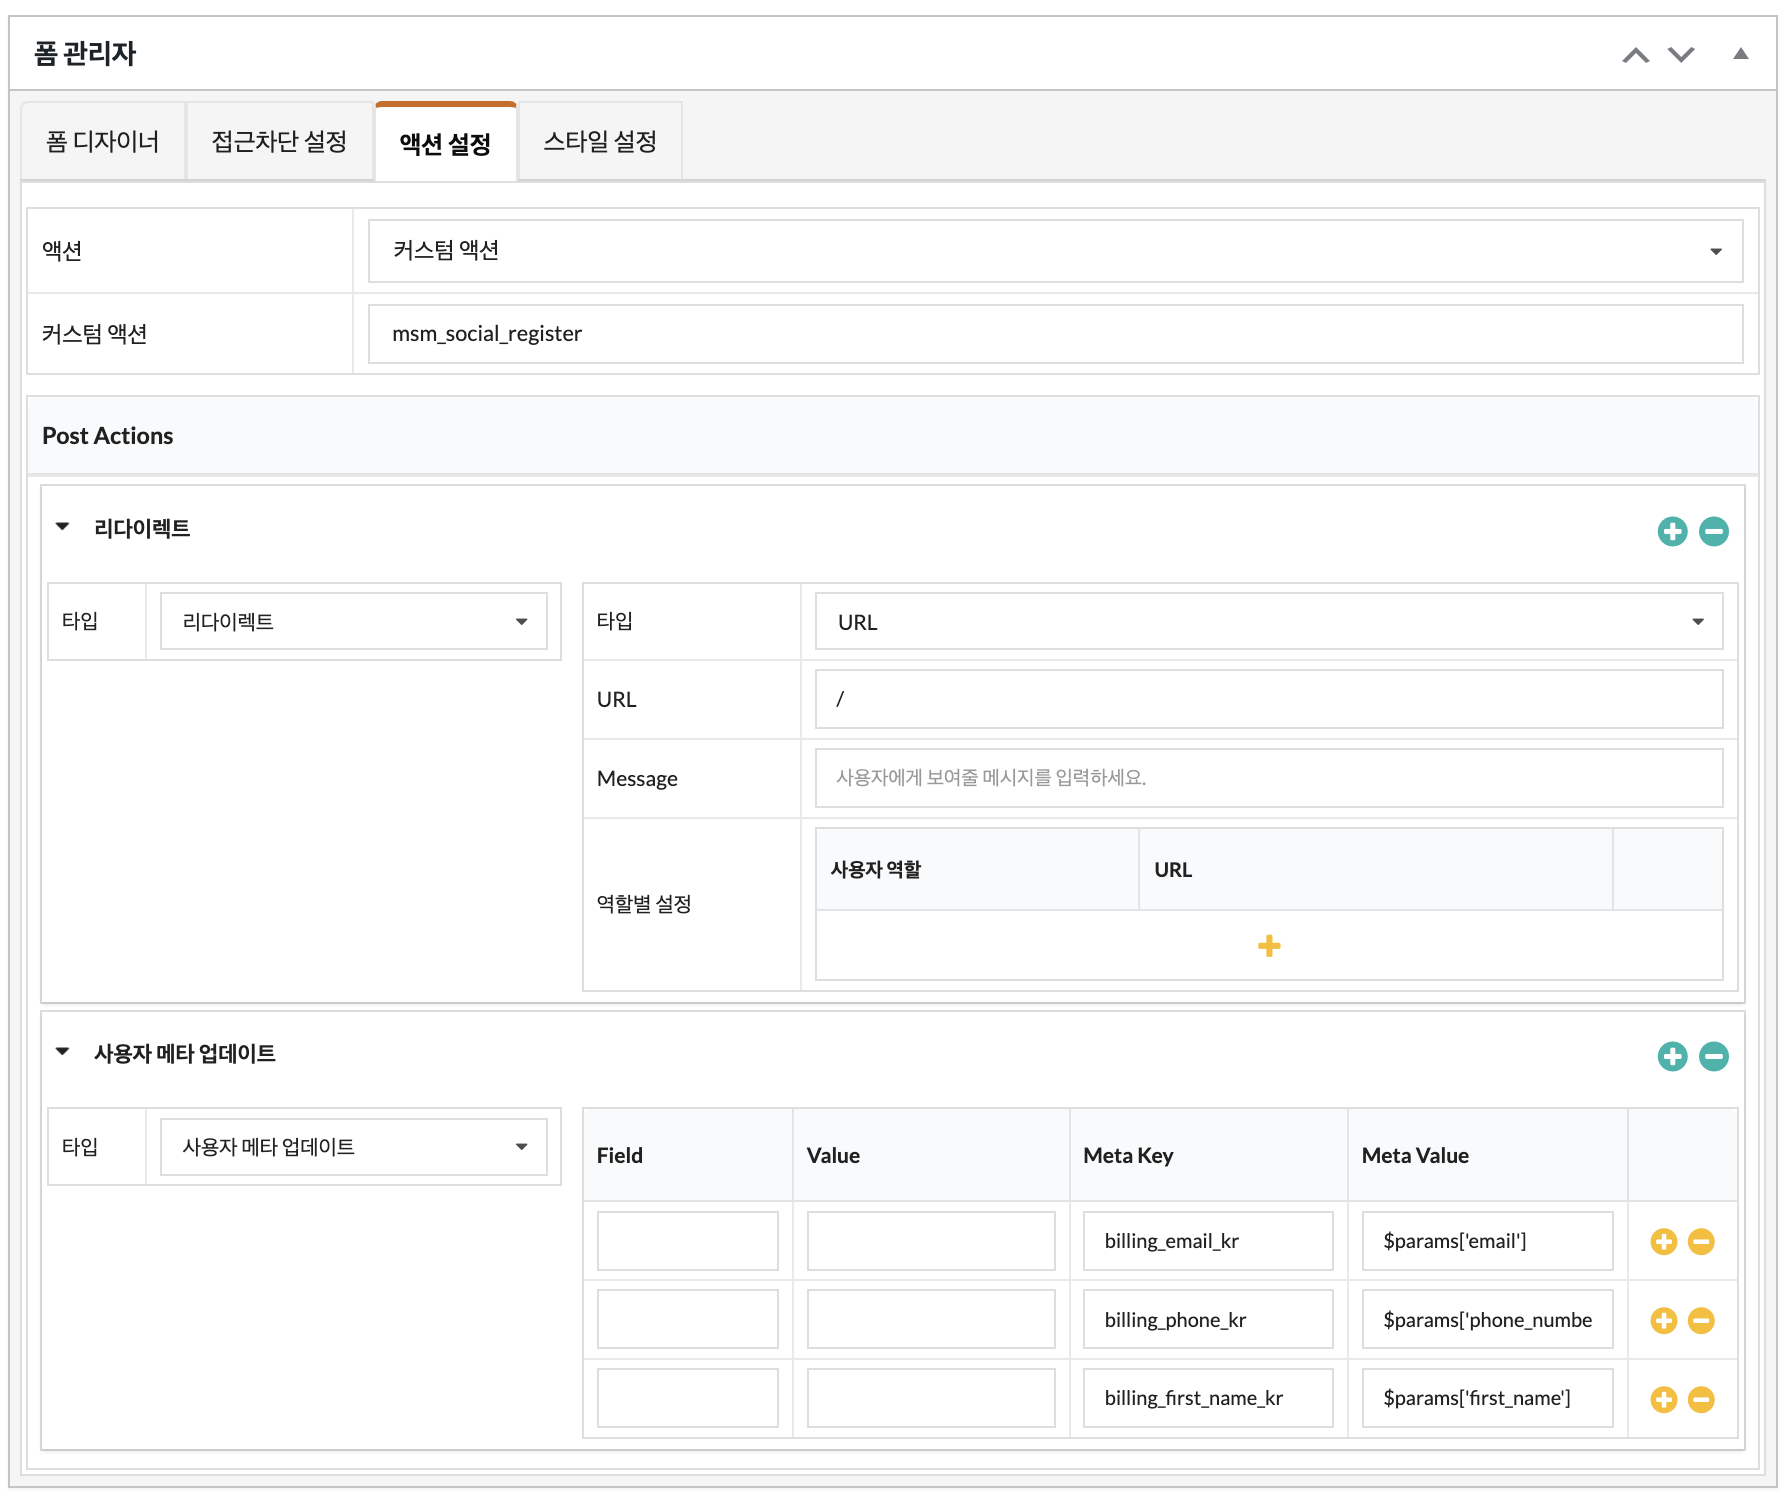Add a role-based row with yellow plus
This screenshot has height=1500, width=1790.
(1269, 946)
